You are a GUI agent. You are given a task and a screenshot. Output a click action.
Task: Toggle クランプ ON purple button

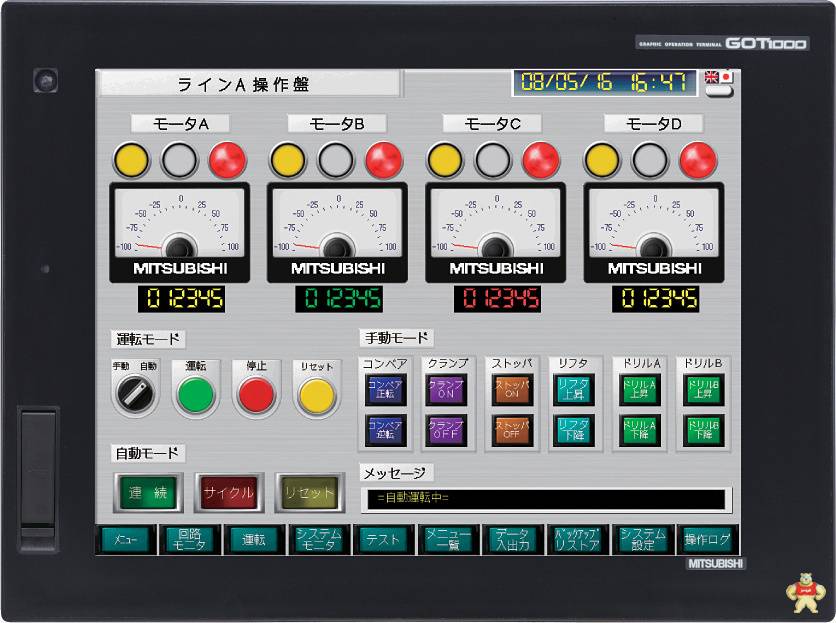pos(446,389)
